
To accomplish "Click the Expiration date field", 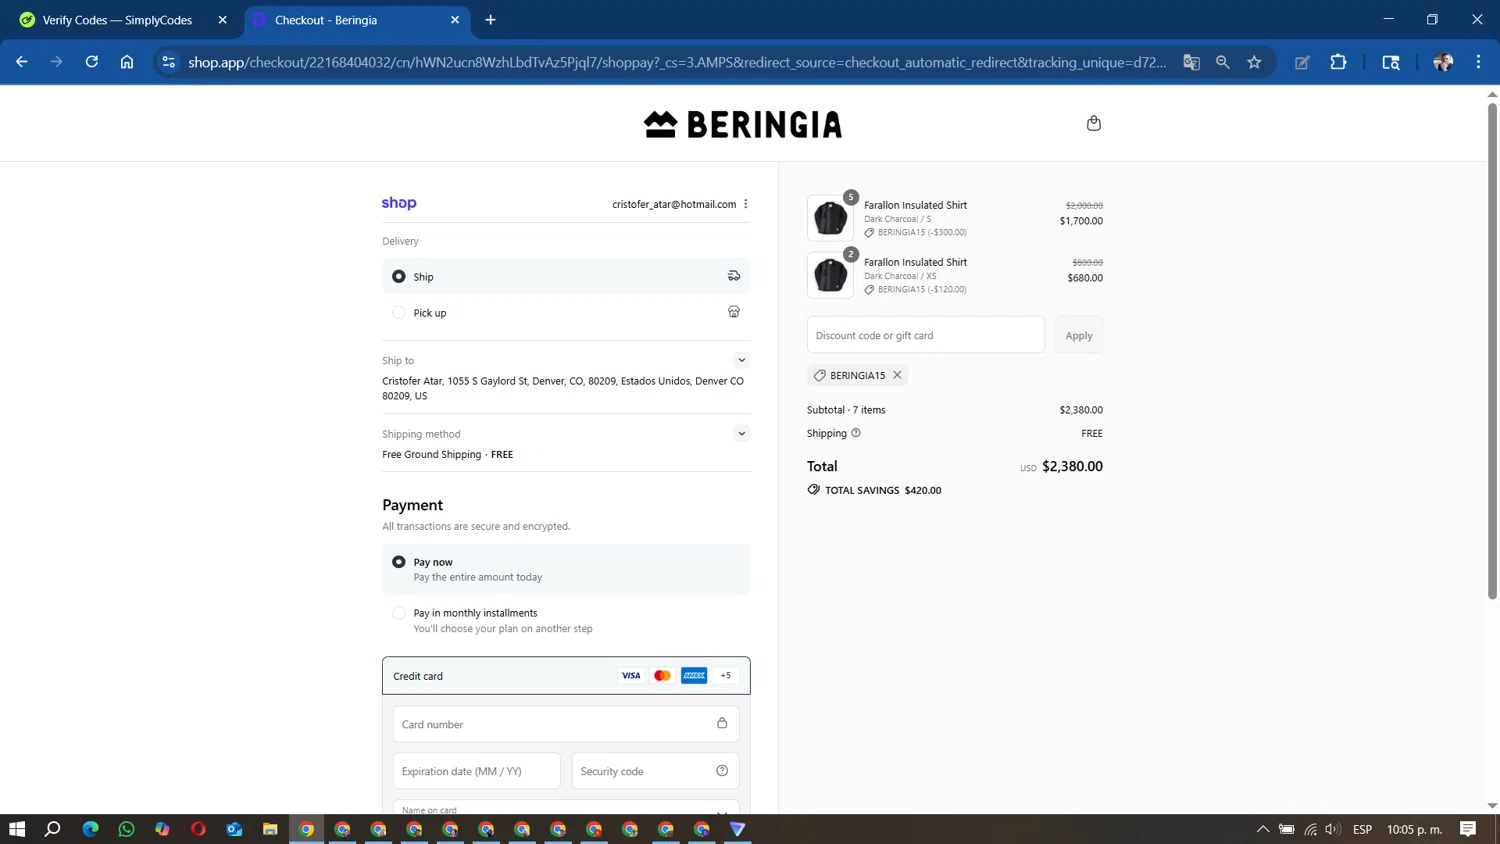I will coord(477,771).
